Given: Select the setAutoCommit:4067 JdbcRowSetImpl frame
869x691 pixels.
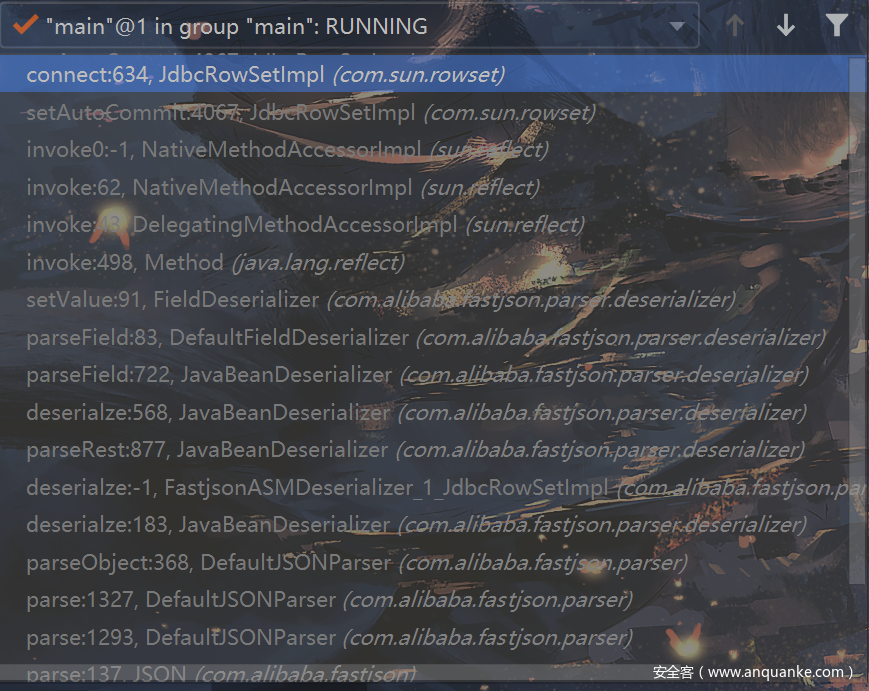Looking at the screenshot, I should point(424,112).
